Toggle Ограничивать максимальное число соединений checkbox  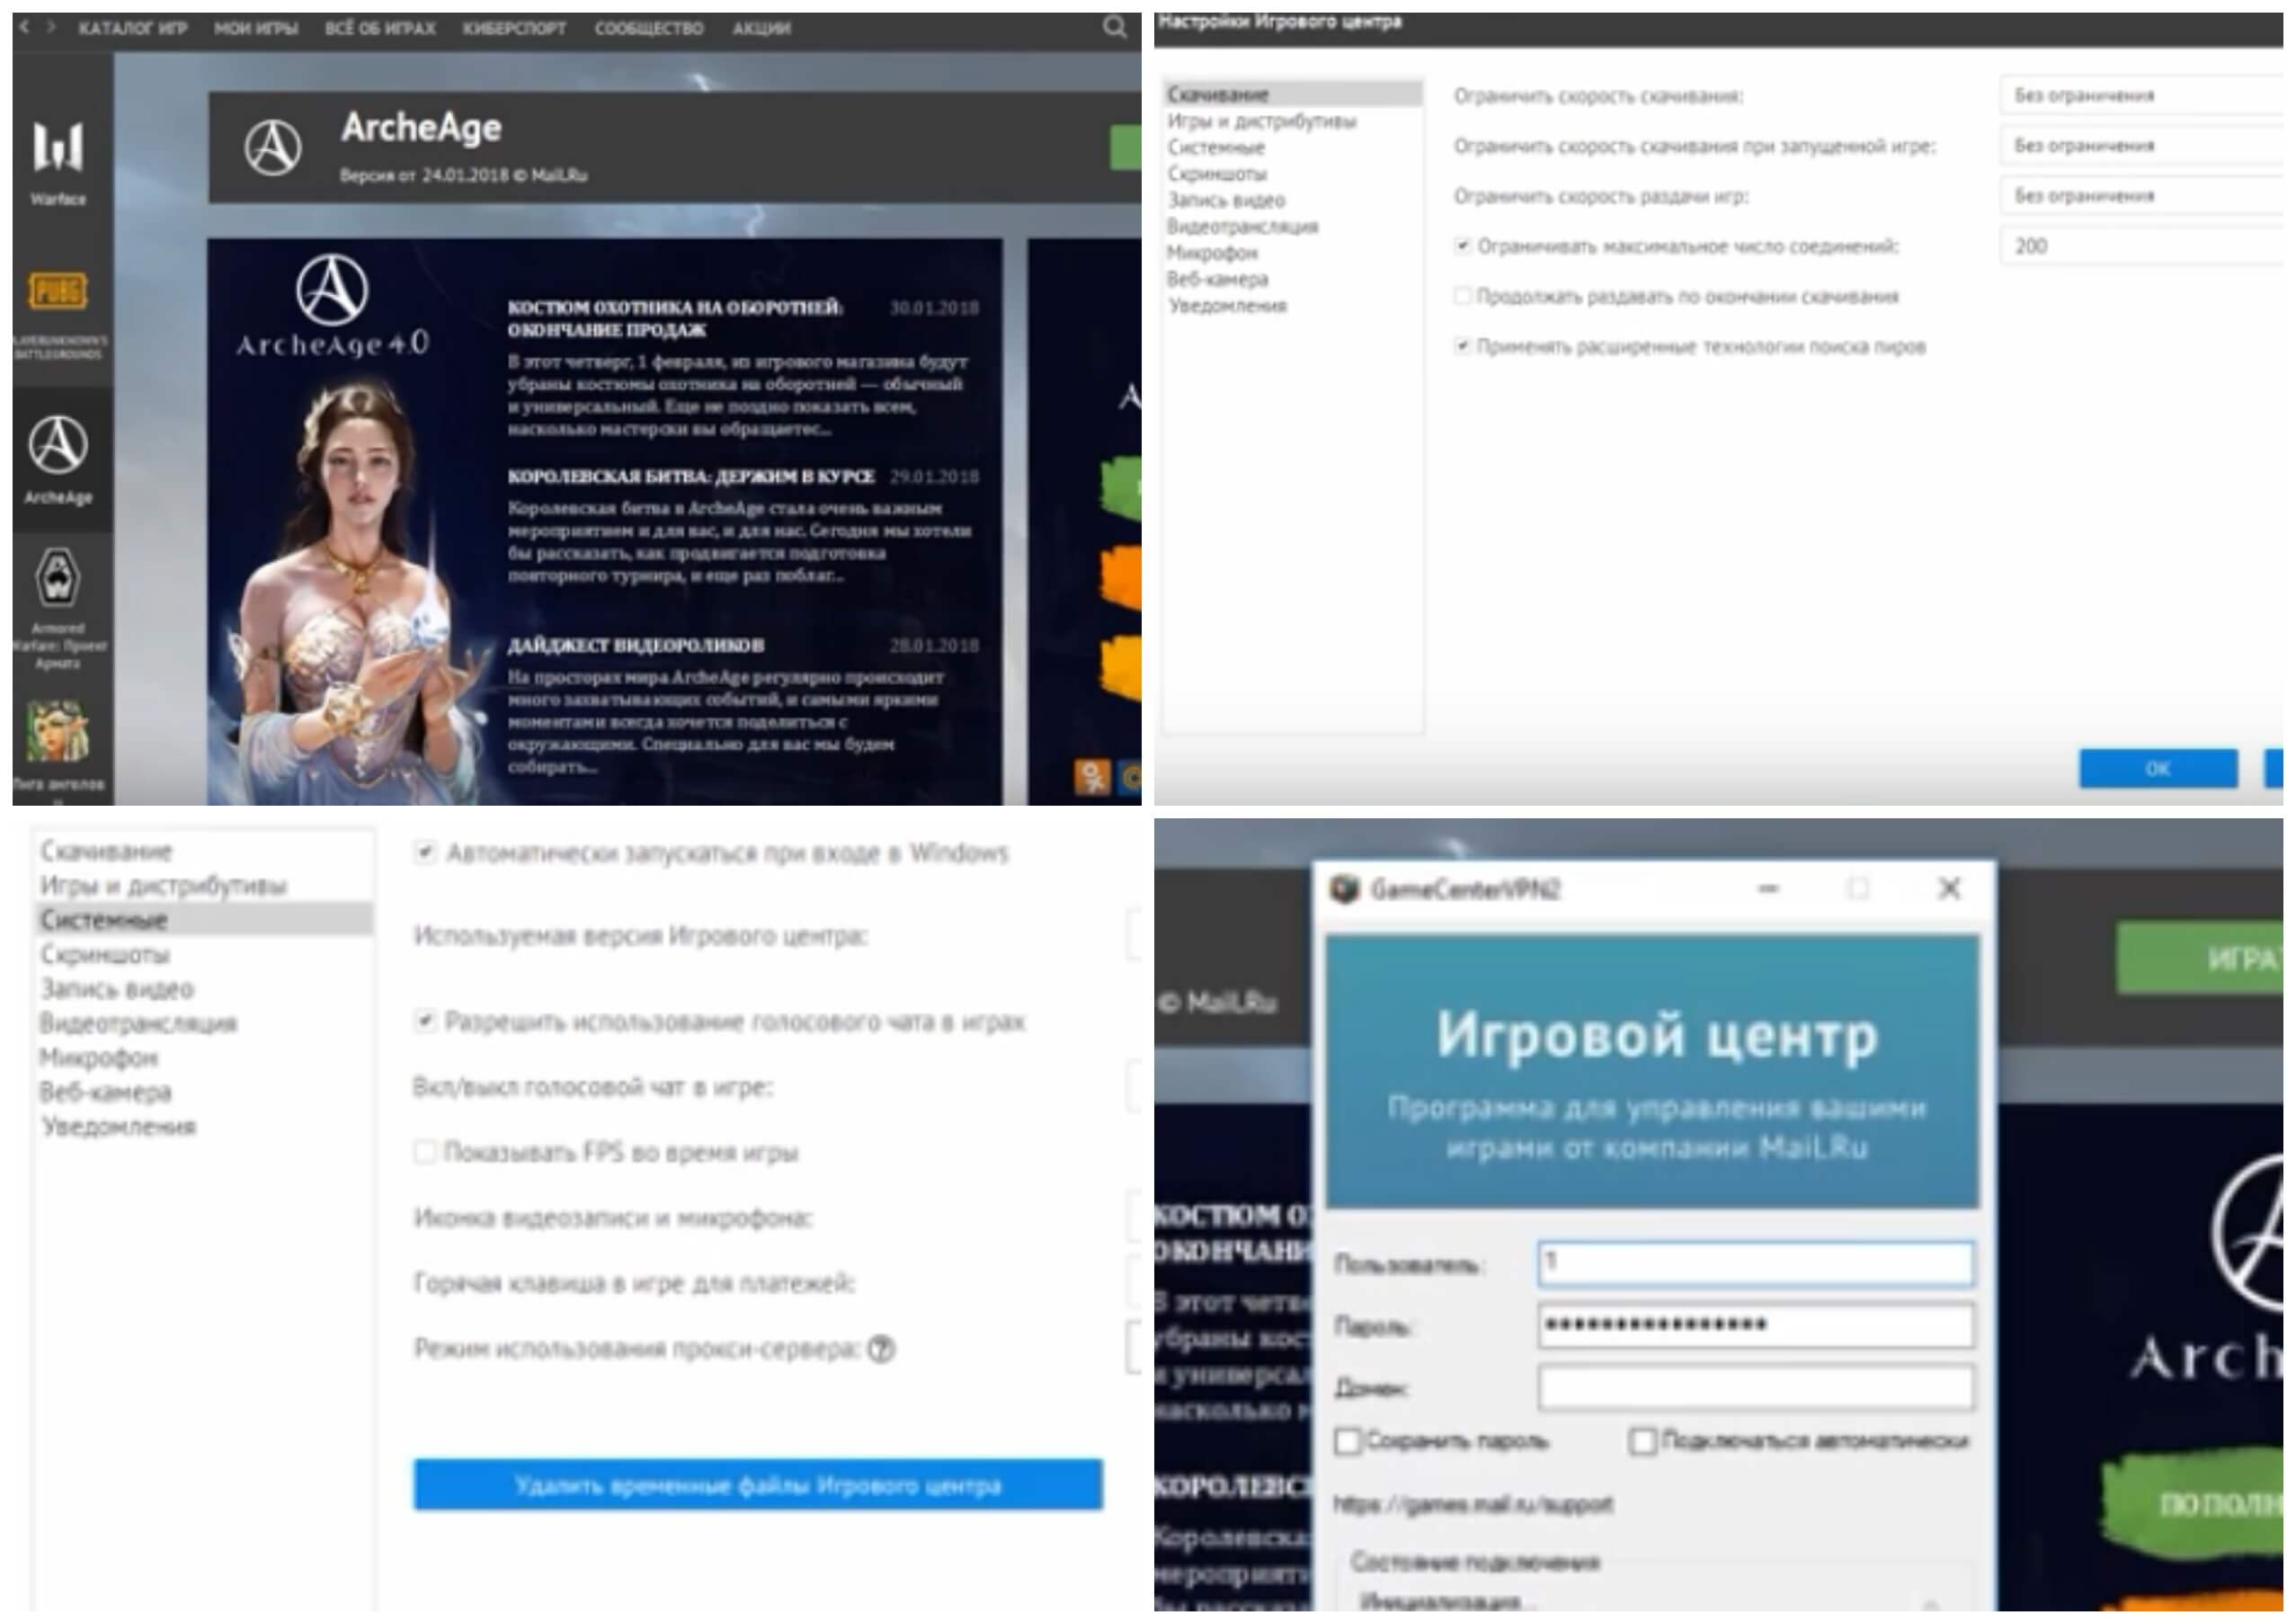tap(1462, 246)
